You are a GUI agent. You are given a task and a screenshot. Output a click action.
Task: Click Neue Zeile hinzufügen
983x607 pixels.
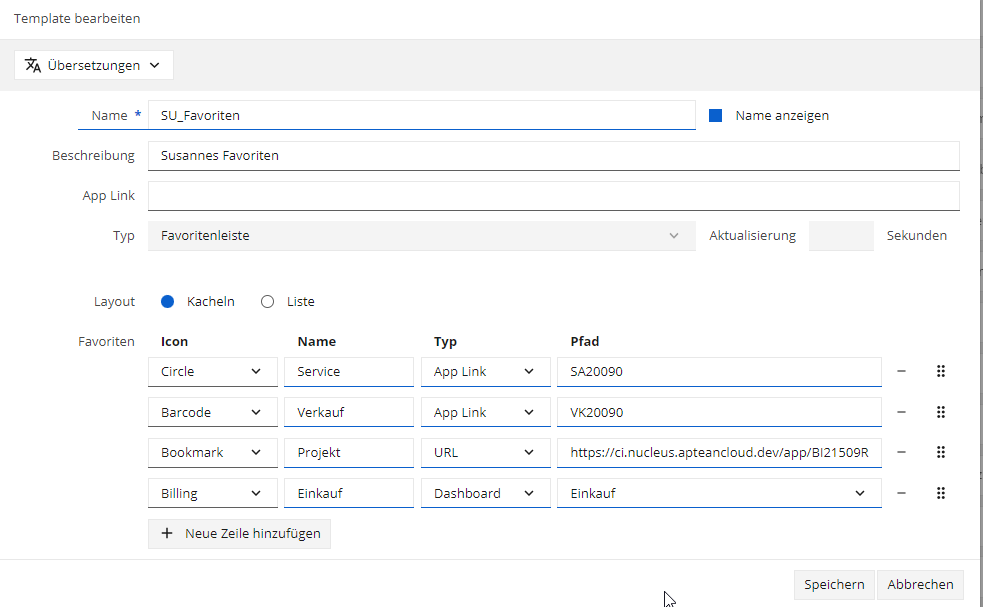click(x=239, y=534)
